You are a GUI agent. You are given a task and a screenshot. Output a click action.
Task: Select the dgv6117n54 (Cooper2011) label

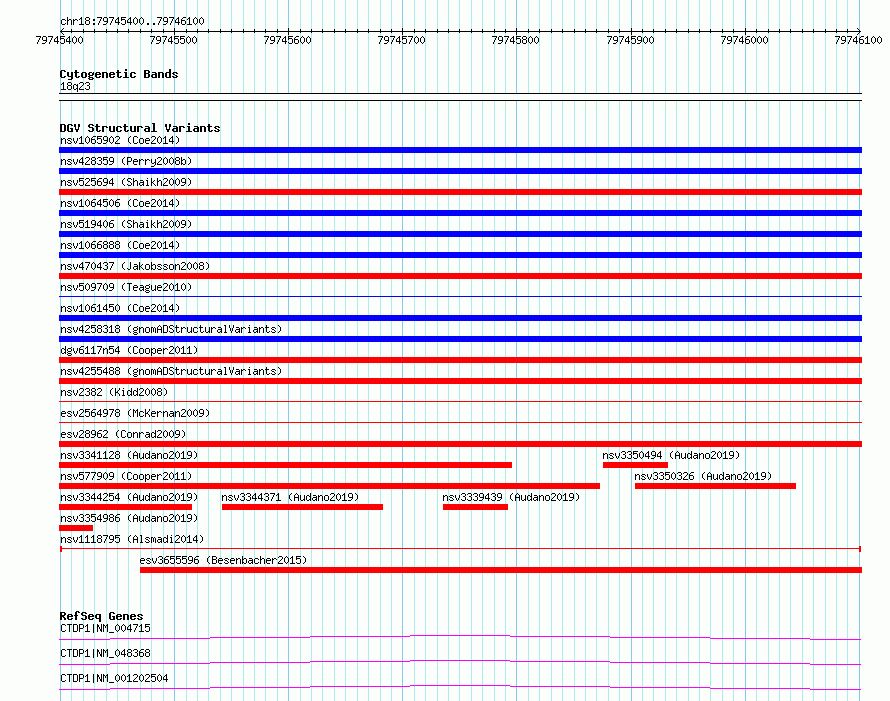(129, 350)
